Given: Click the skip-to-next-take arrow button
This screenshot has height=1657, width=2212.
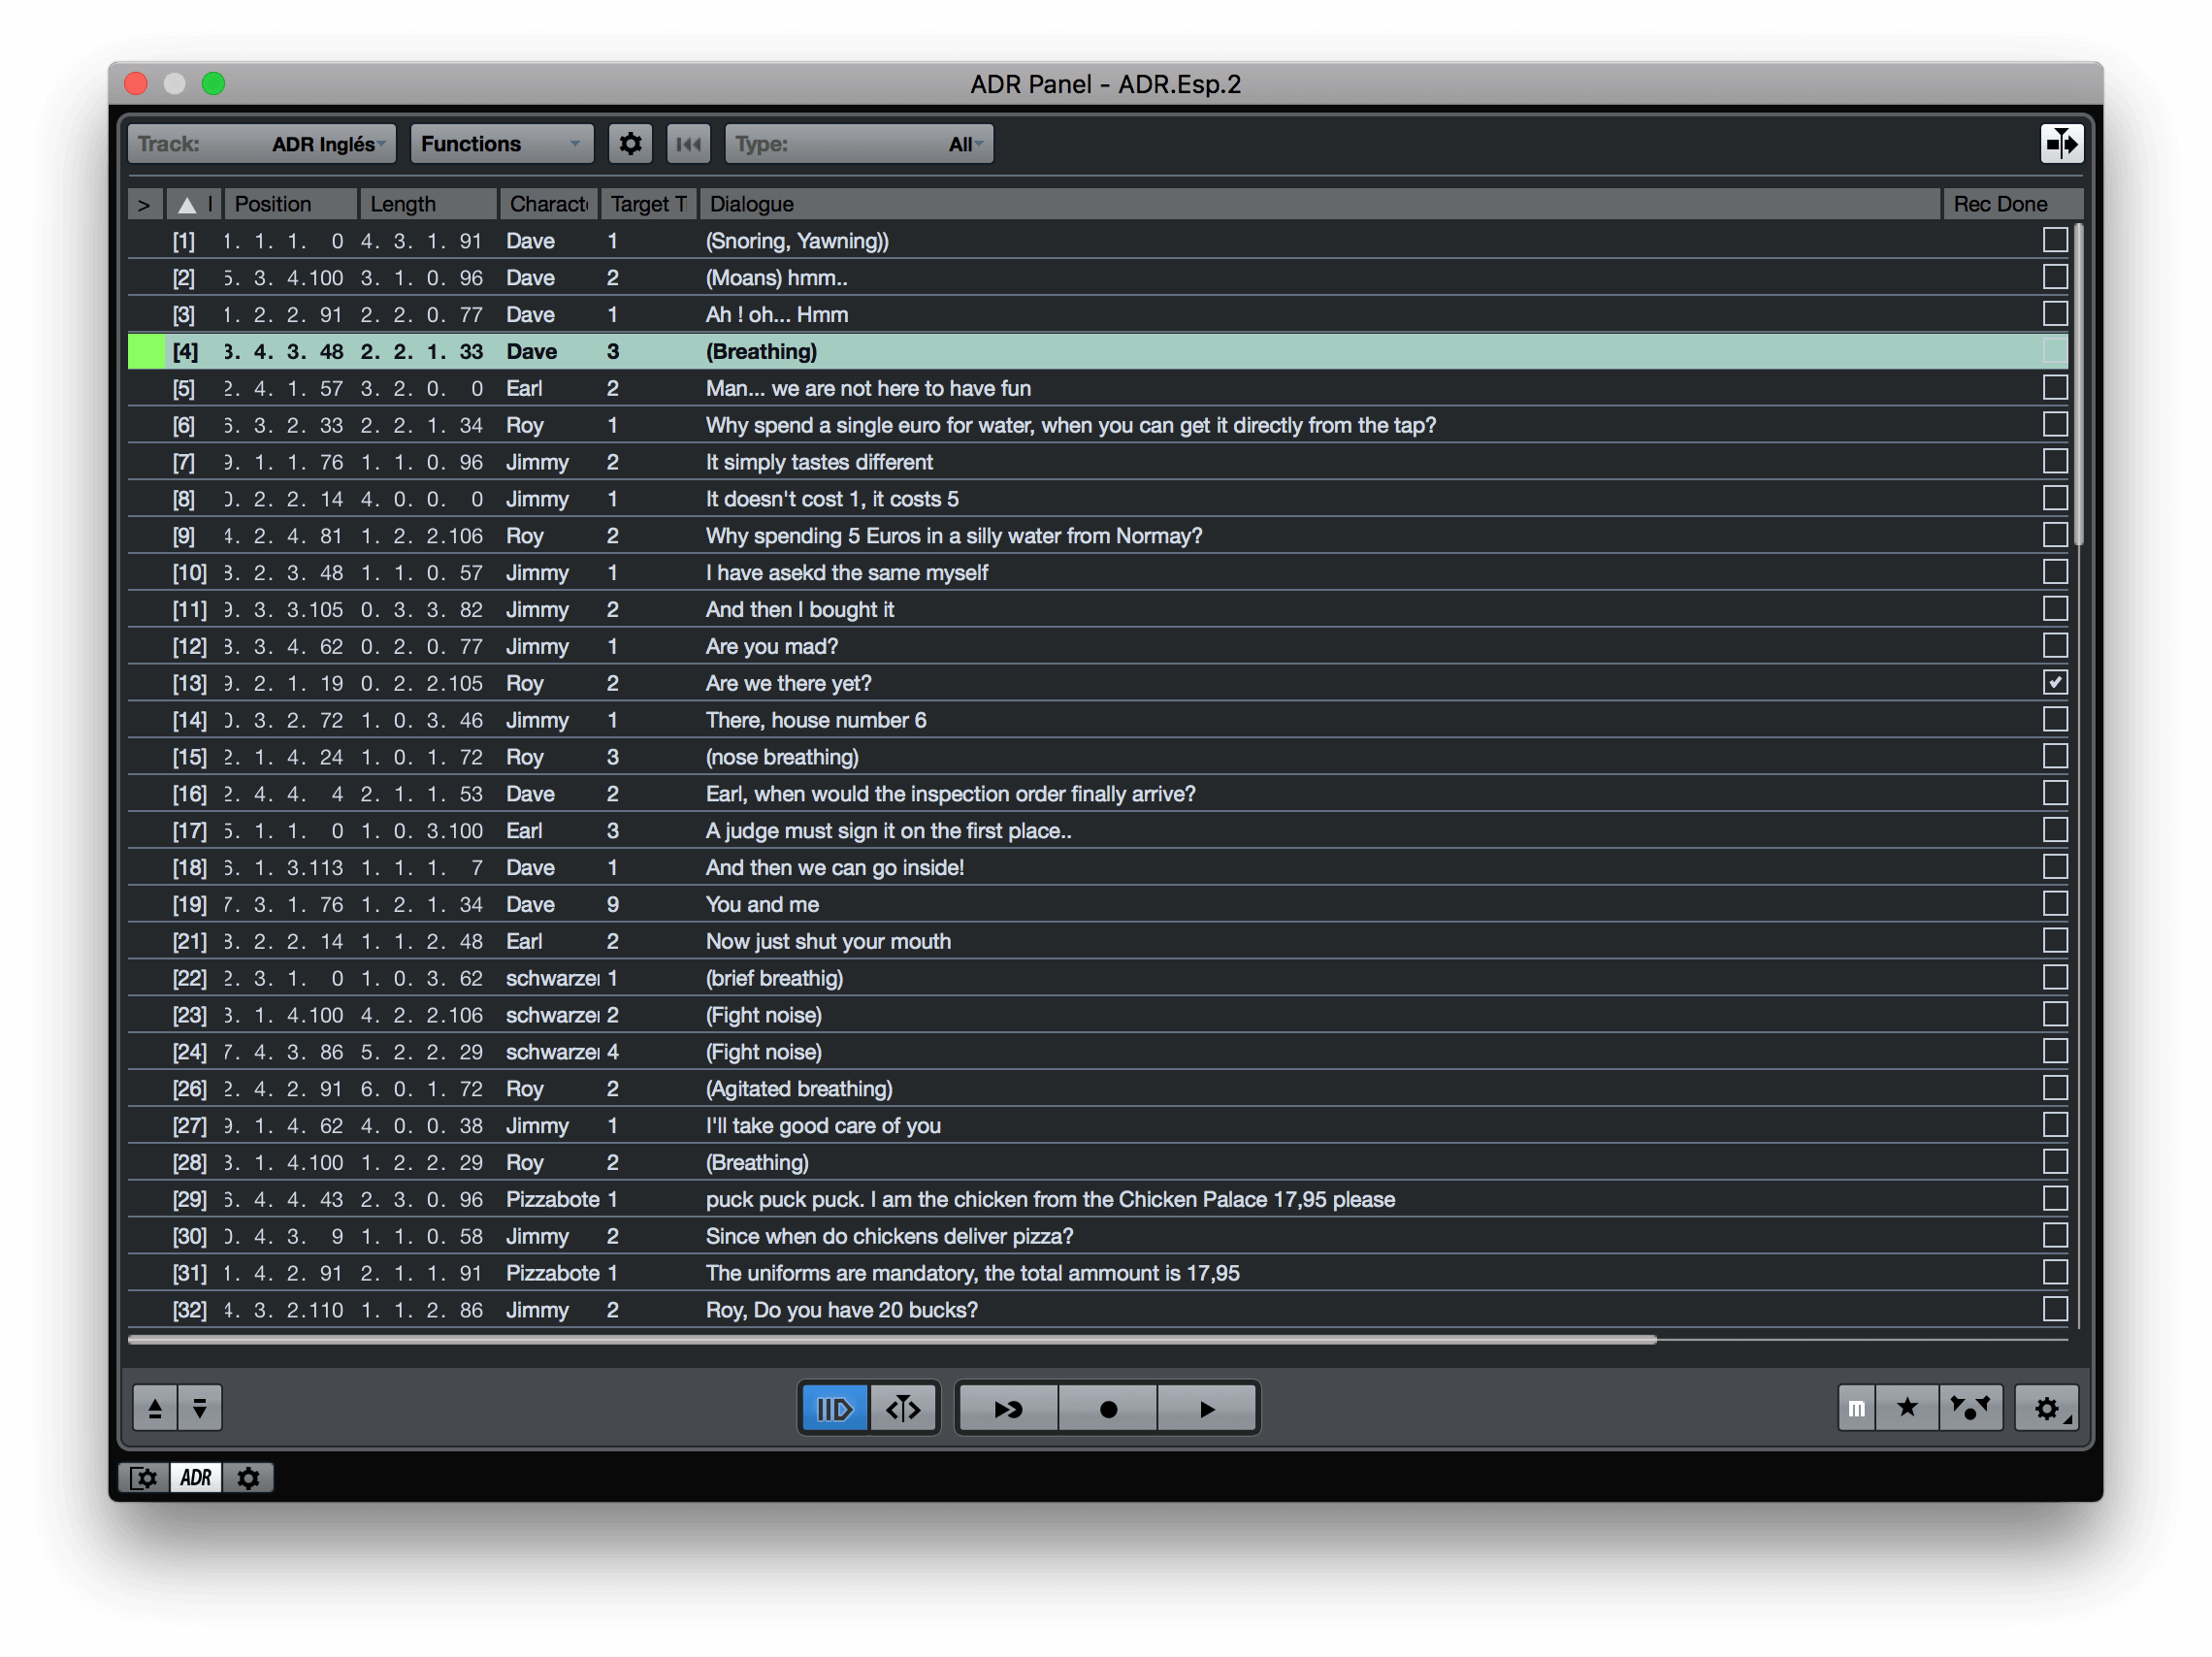Looking at the screenshot, I should (x=1008, y=1408).
